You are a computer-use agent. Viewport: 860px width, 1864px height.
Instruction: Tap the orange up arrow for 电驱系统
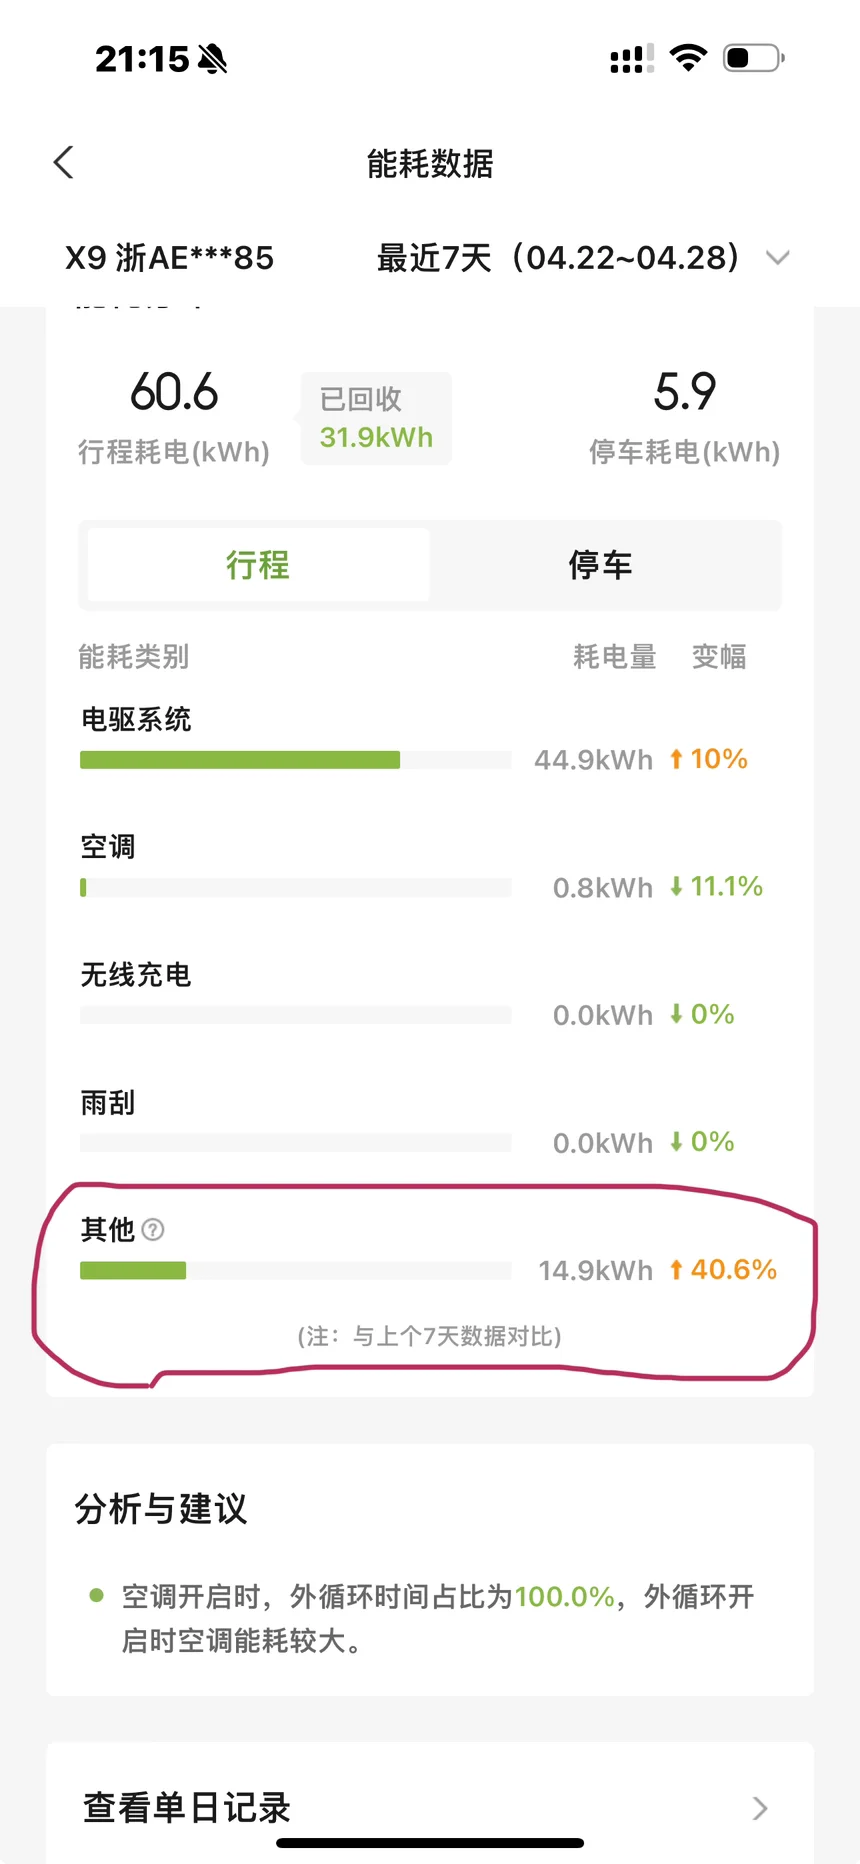click(x=676, y=760)
